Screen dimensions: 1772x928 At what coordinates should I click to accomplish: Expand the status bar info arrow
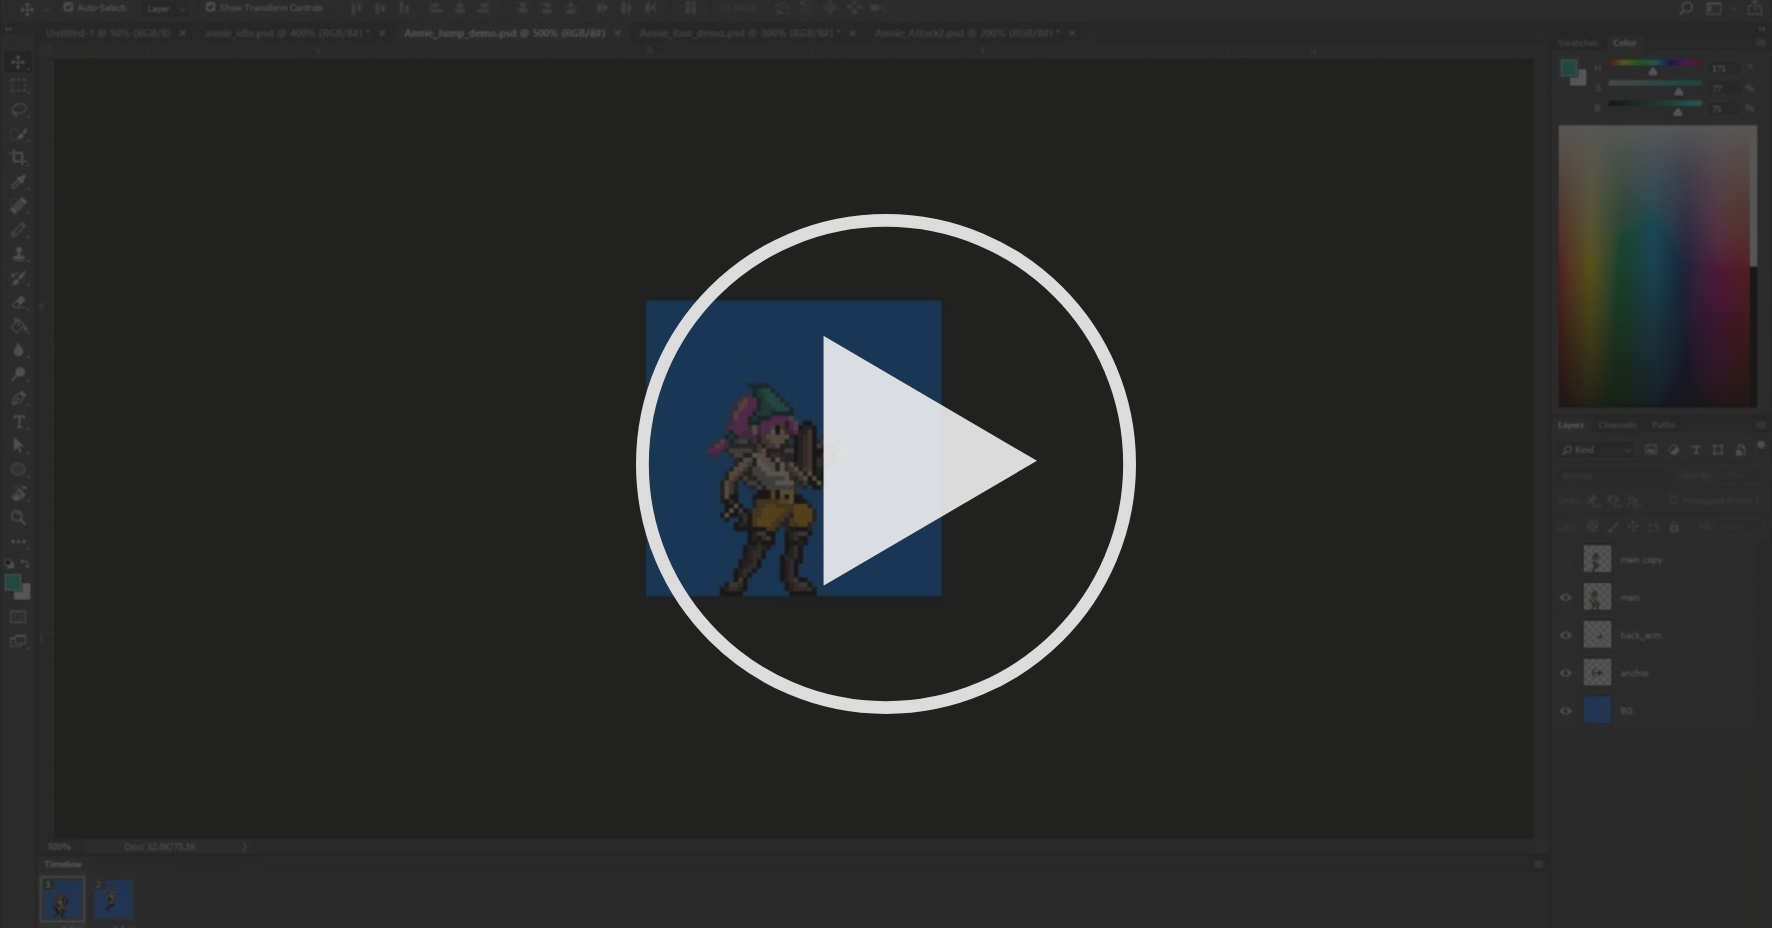point(244,846)
